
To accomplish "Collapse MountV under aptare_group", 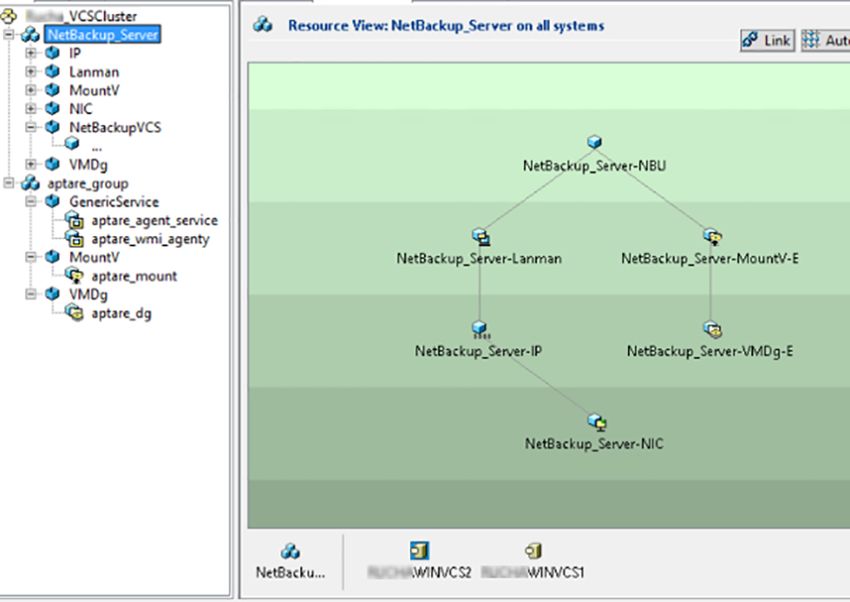I will 31,257.
